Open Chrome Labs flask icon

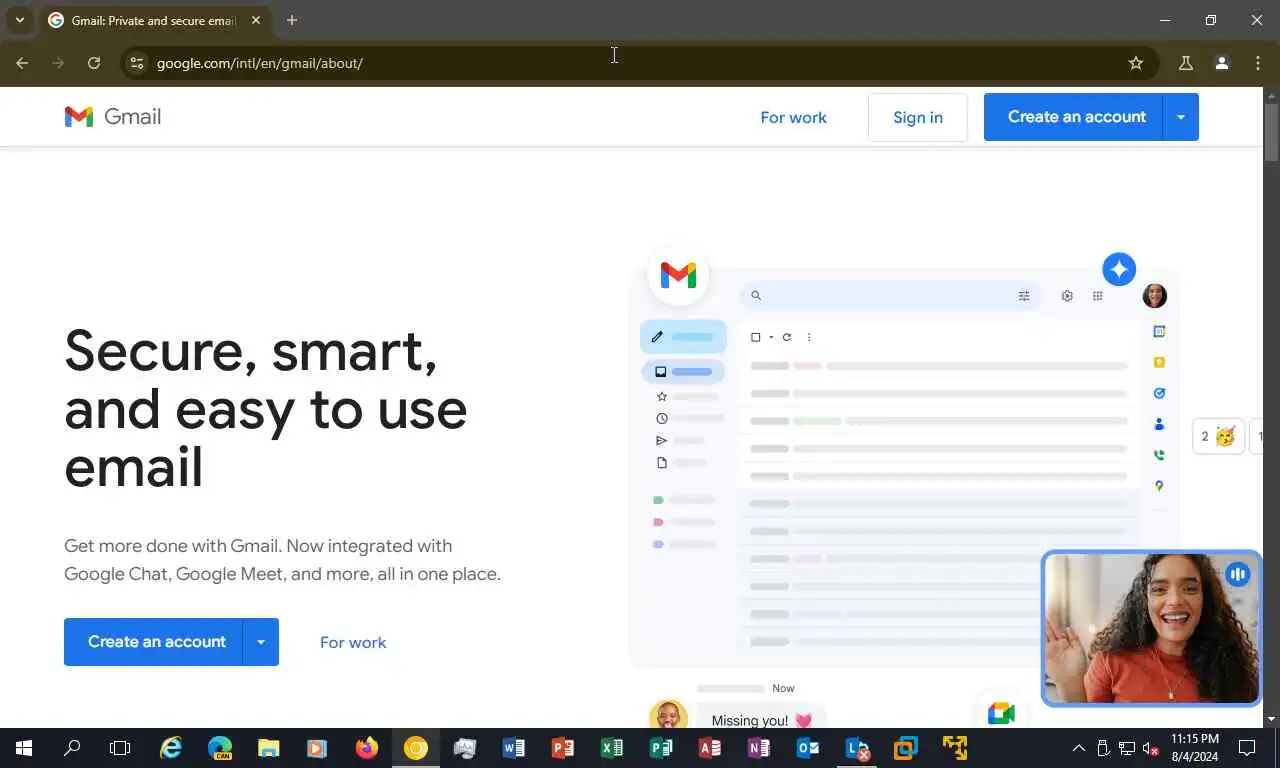pyautogui.click(x=1186, y=63)
